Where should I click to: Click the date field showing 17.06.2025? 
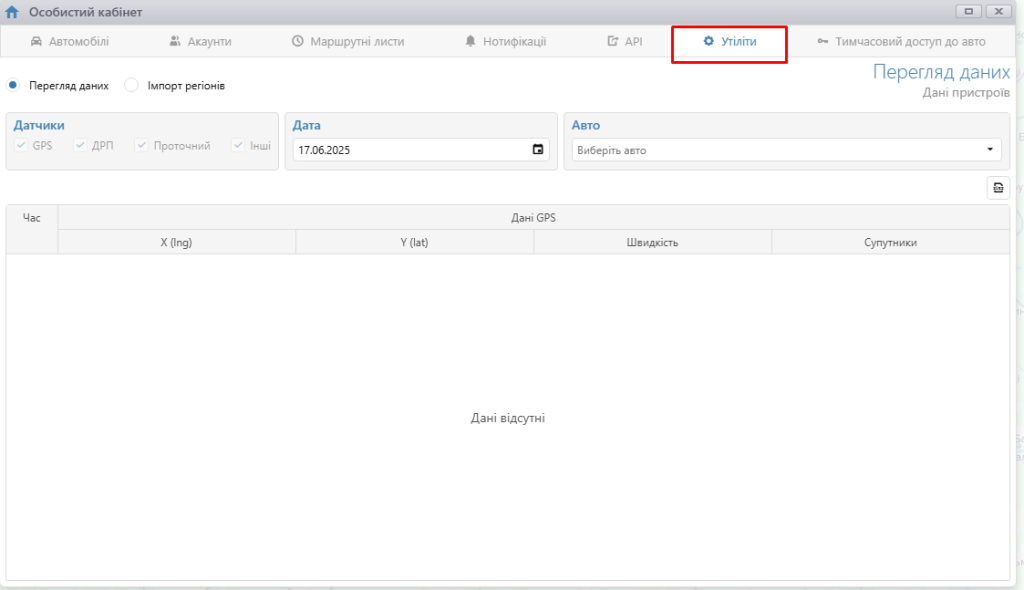(421, 150)
